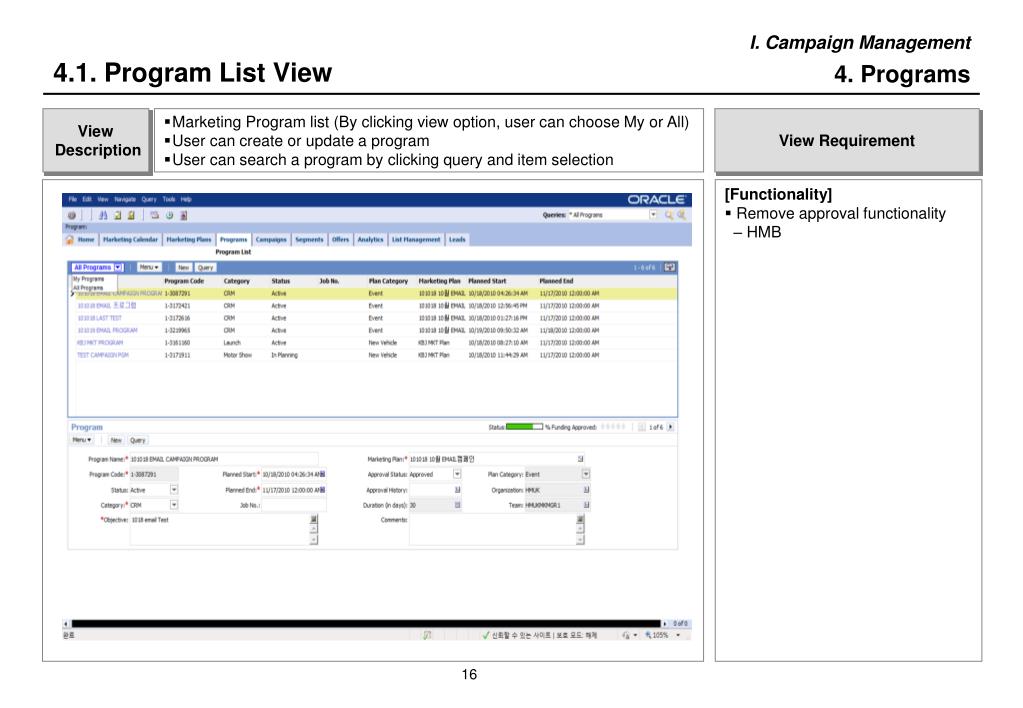Image resolution: width=1023 pixels, height=708 pixels.
Task: Expand the Plan Category dropdown
Action: coord(586,474)
